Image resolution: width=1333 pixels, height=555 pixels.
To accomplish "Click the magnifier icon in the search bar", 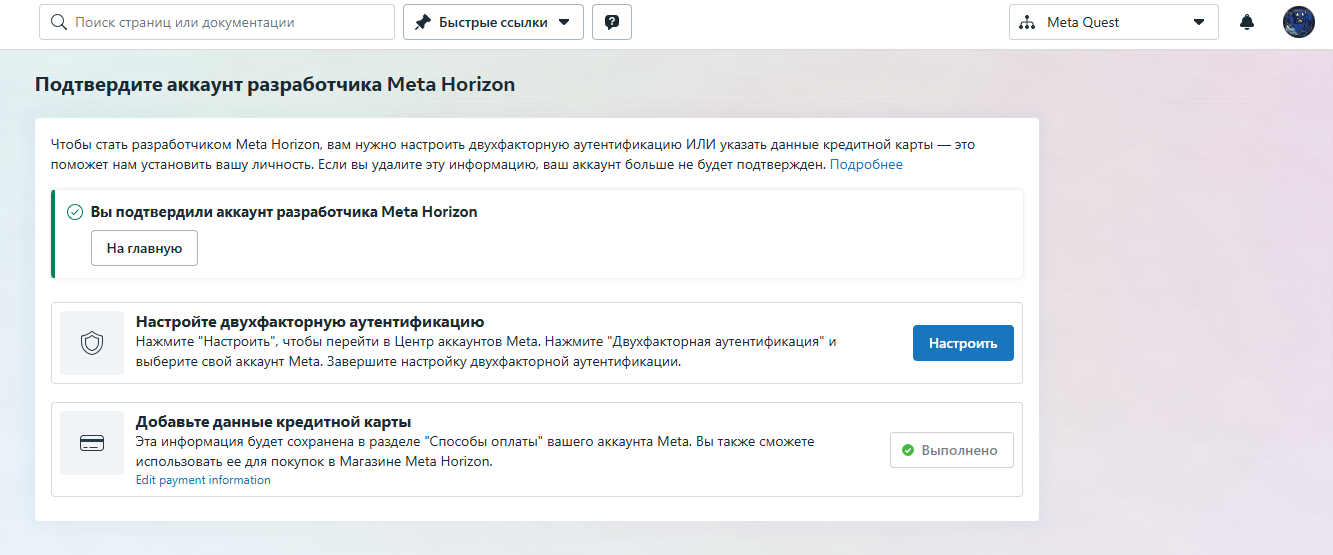I will (59, 22).
